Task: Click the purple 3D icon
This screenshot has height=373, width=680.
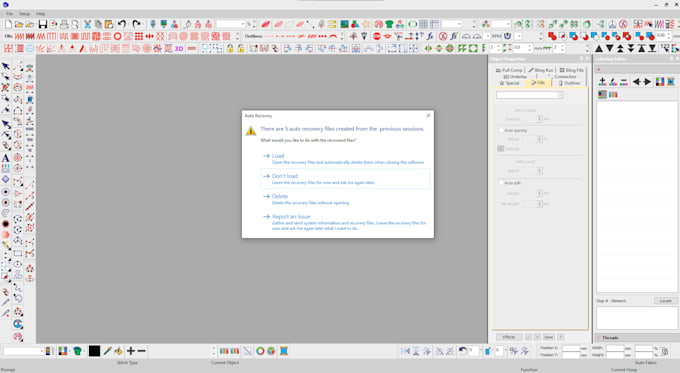Action: click(179, 49)
